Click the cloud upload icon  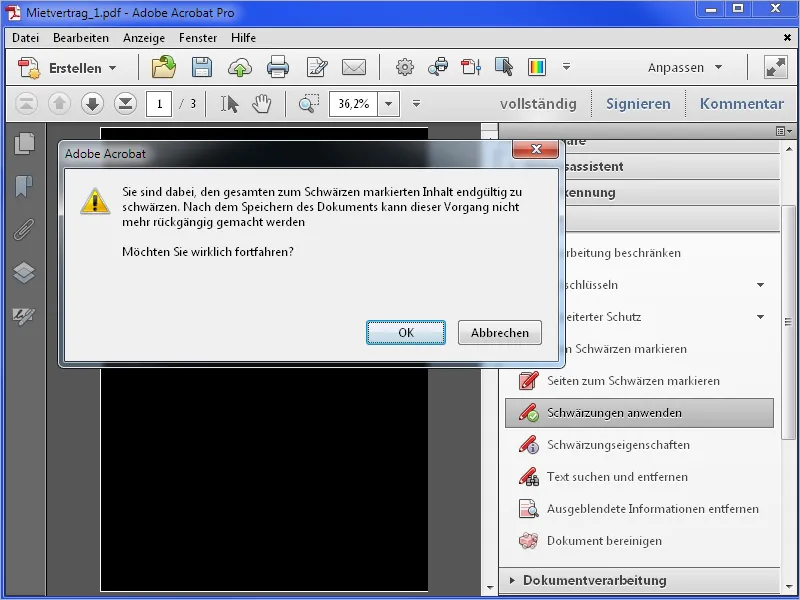[x=240, y=67]
